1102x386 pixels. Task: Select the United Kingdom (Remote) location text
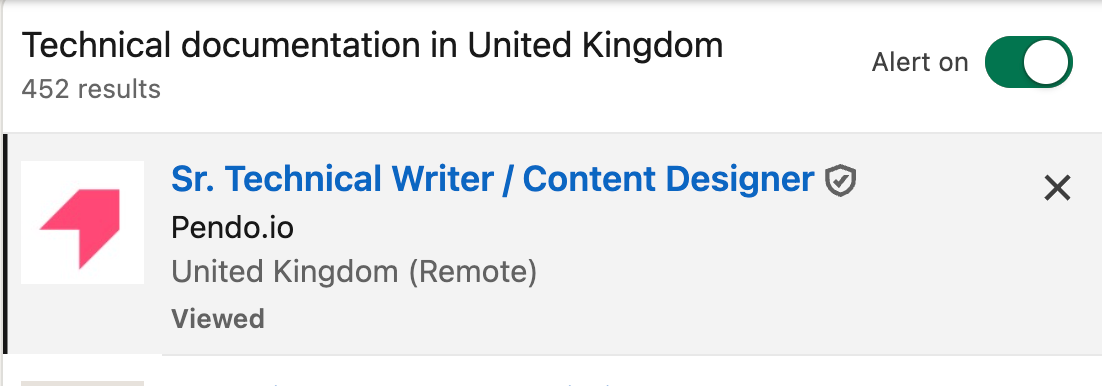pyautogui.click(x=354, y=271)
